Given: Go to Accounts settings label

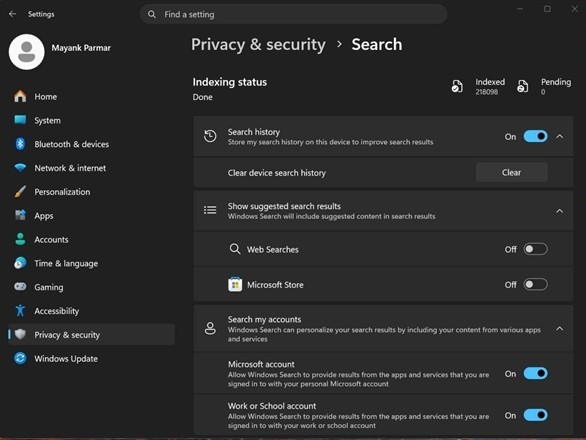Looking at the screenshot, I should click(51, 240).
